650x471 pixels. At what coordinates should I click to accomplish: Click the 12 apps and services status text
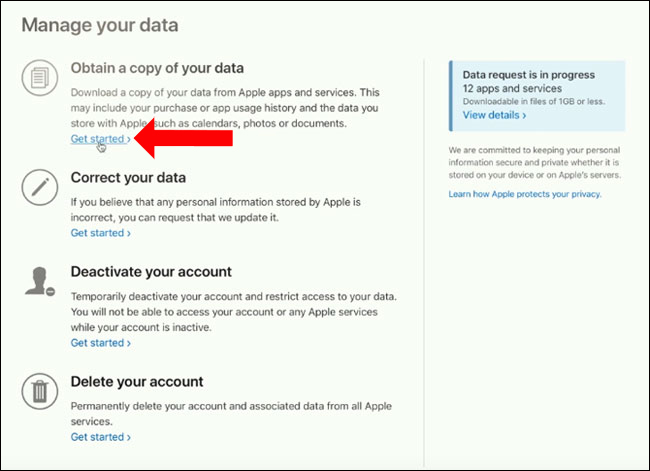tap(510, 88)
